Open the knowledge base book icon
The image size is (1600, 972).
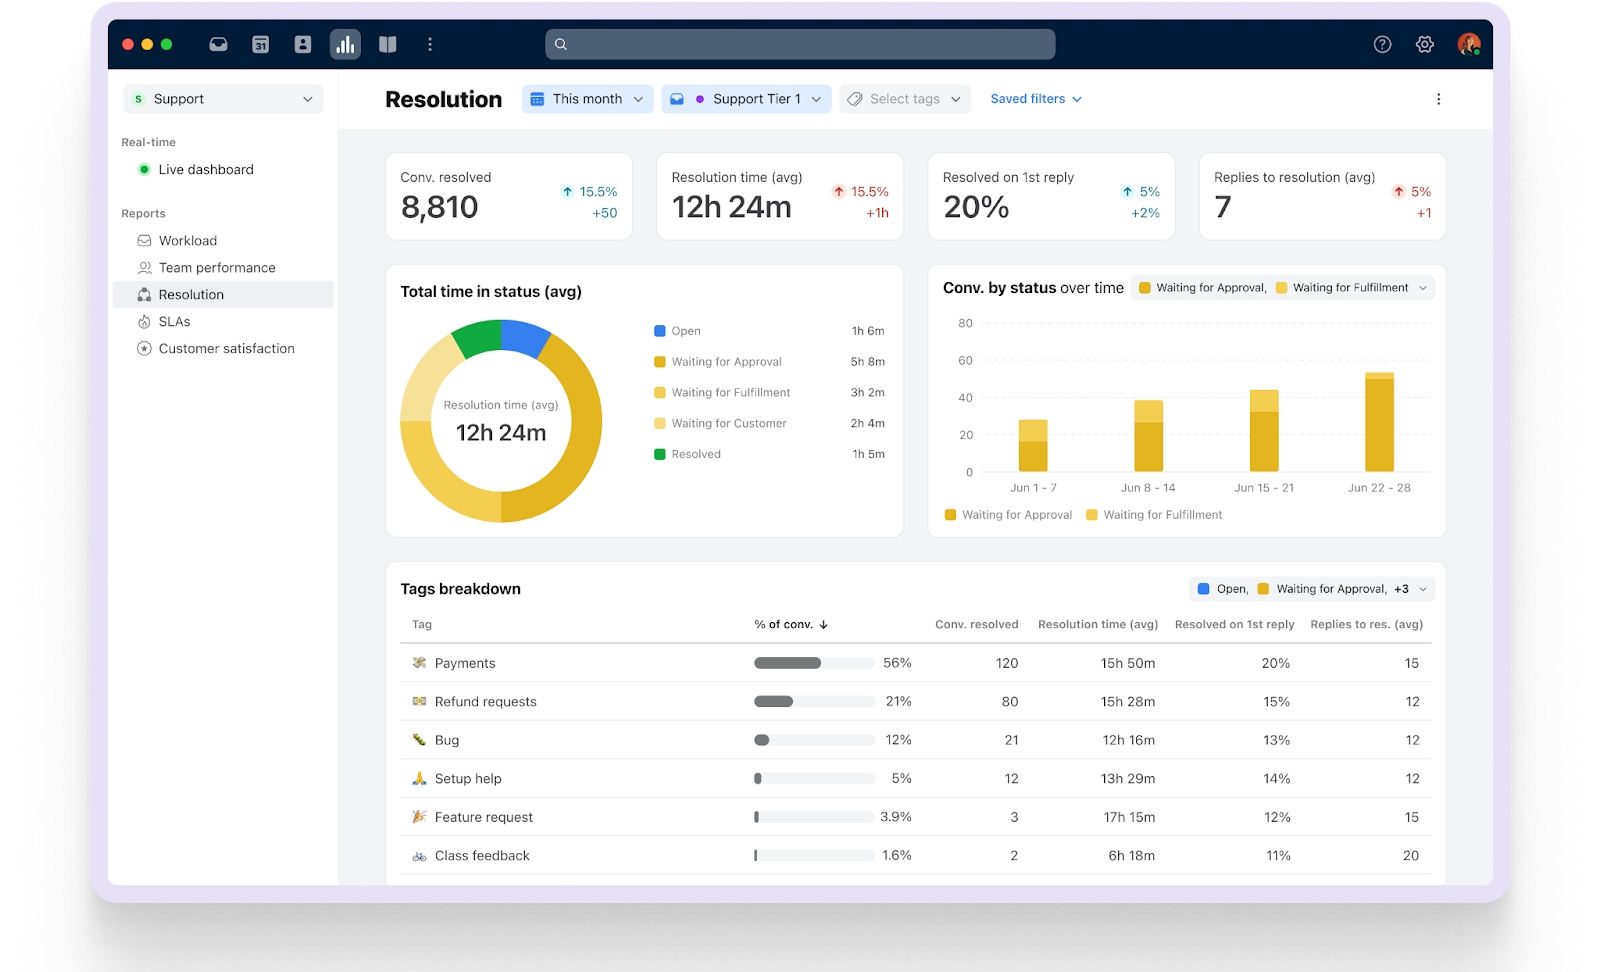388,44
